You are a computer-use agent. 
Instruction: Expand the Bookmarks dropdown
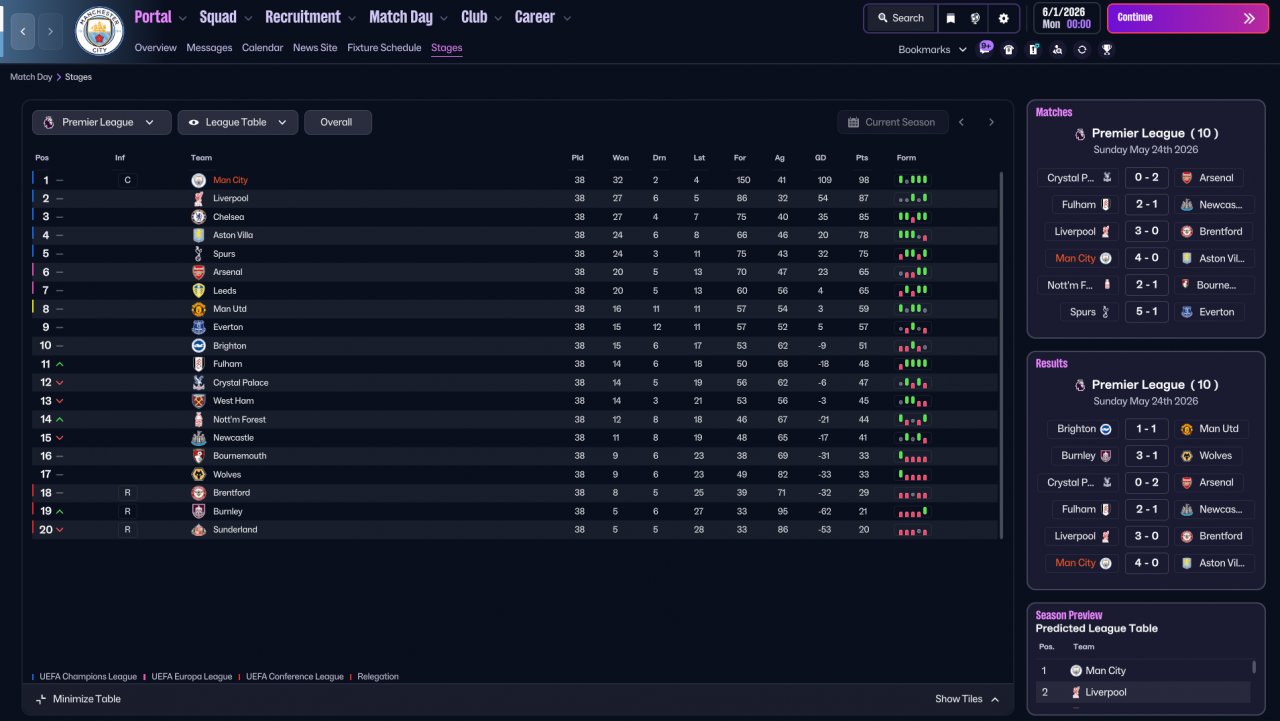click(x=932, y=49)
